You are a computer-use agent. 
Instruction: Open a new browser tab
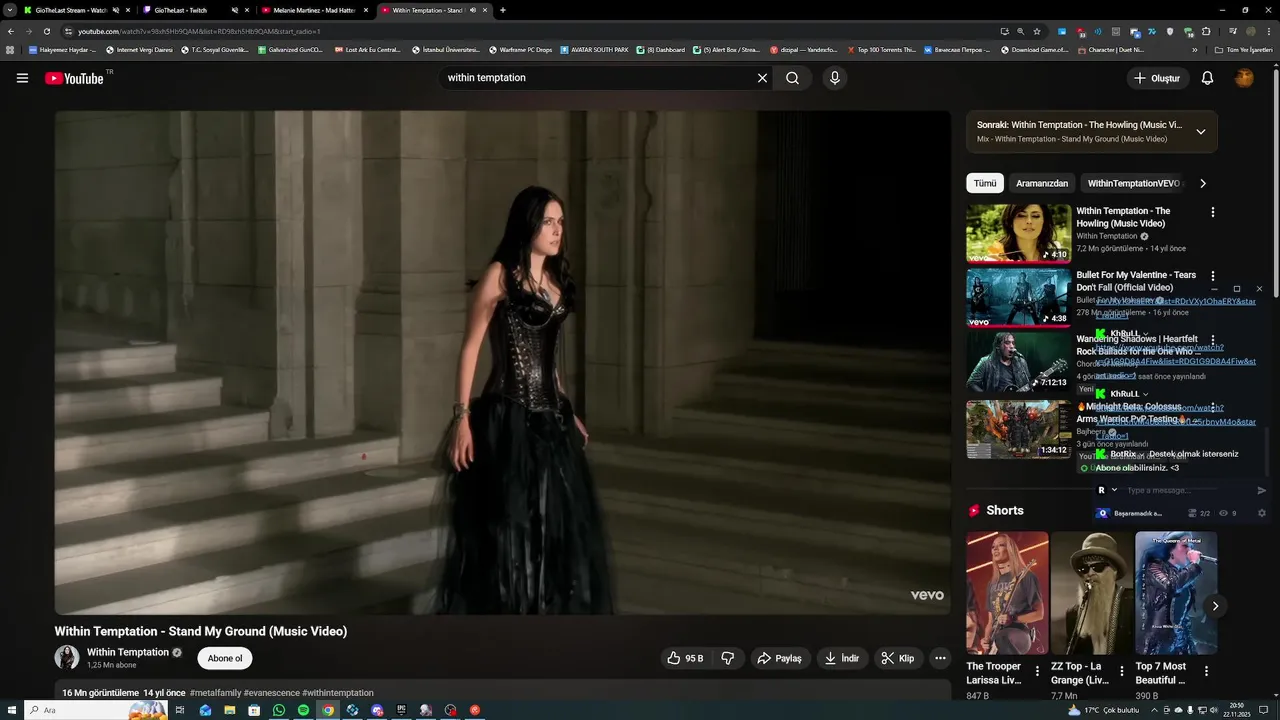tap(502, 10)
